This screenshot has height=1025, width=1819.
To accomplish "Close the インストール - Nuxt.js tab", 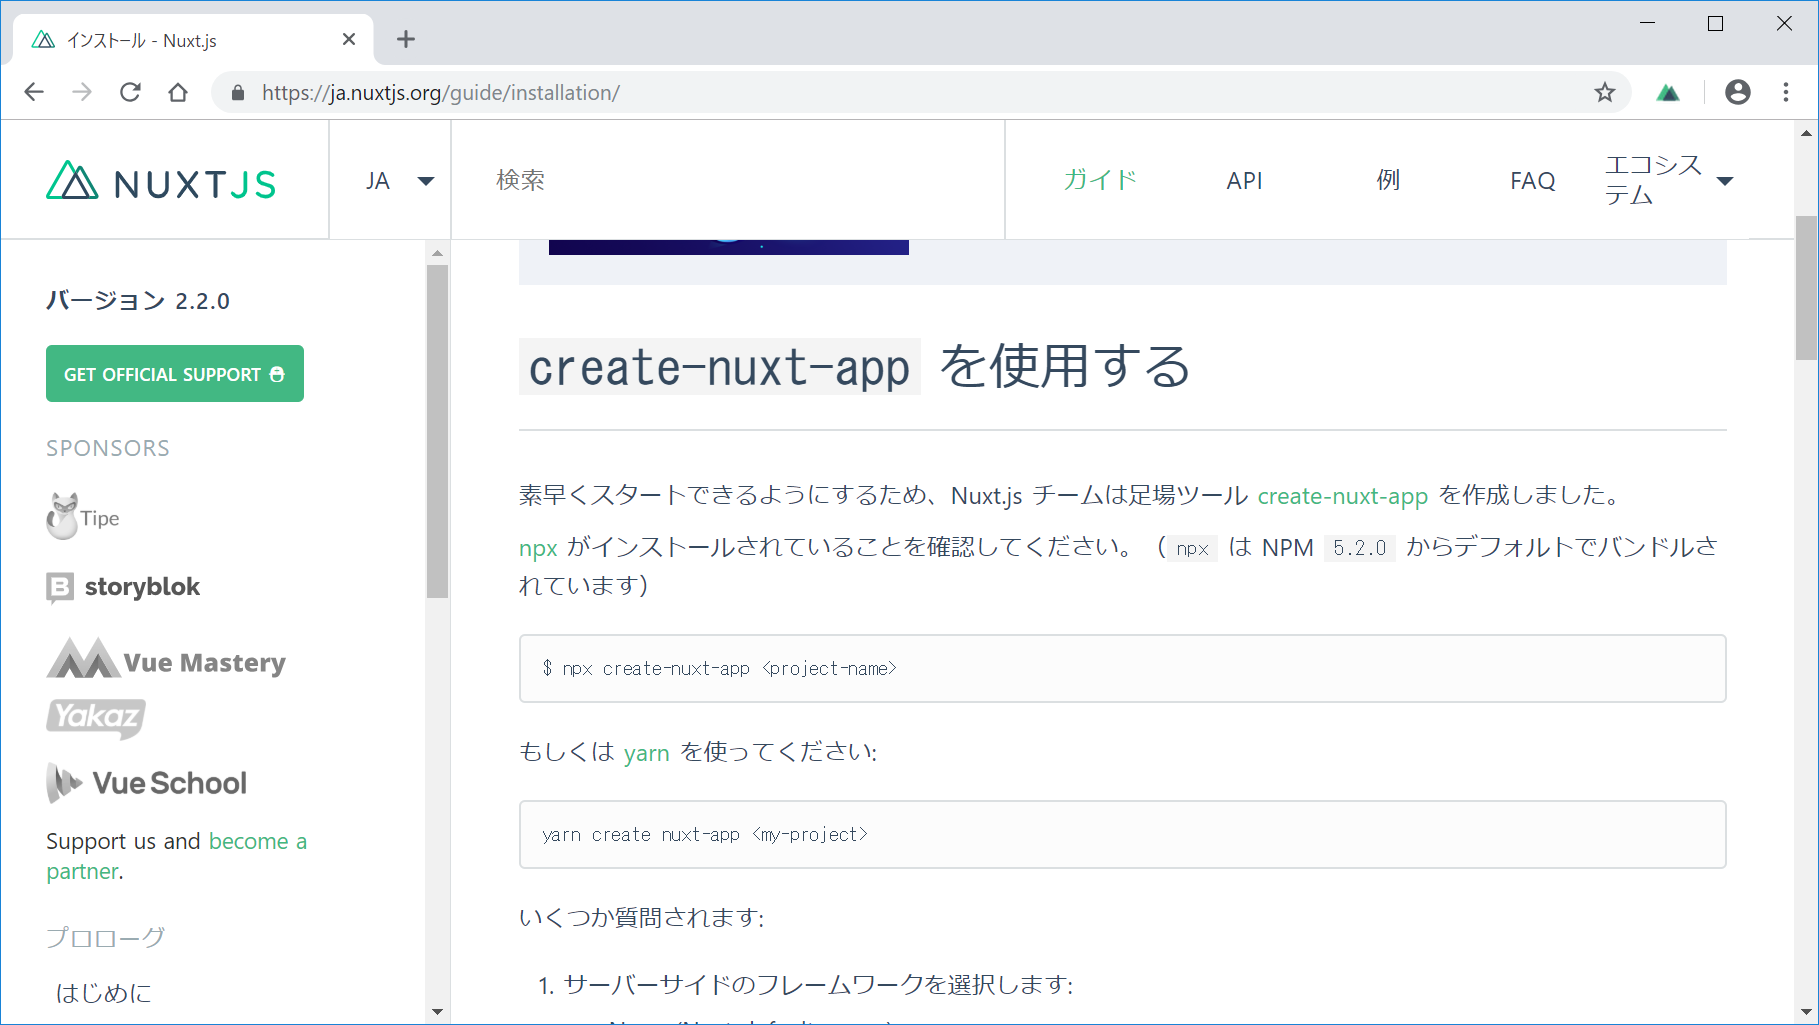I will (x=349, y=39).
